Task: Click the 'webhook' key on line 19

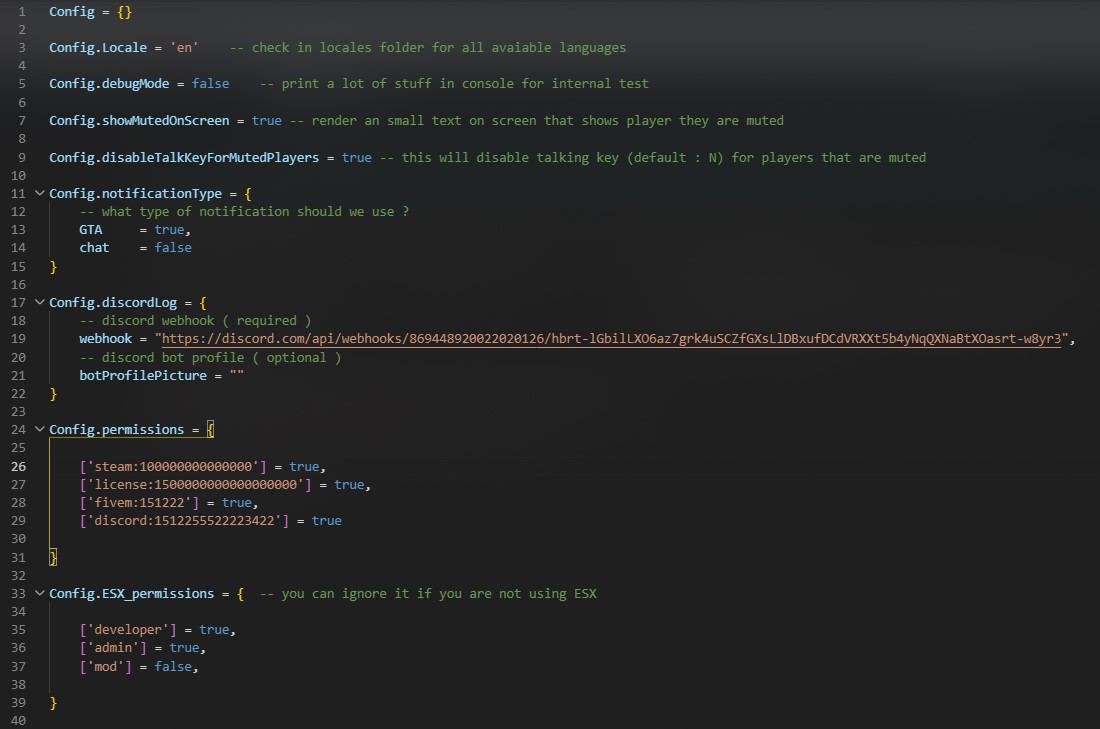Action: [x=105, y=339]
